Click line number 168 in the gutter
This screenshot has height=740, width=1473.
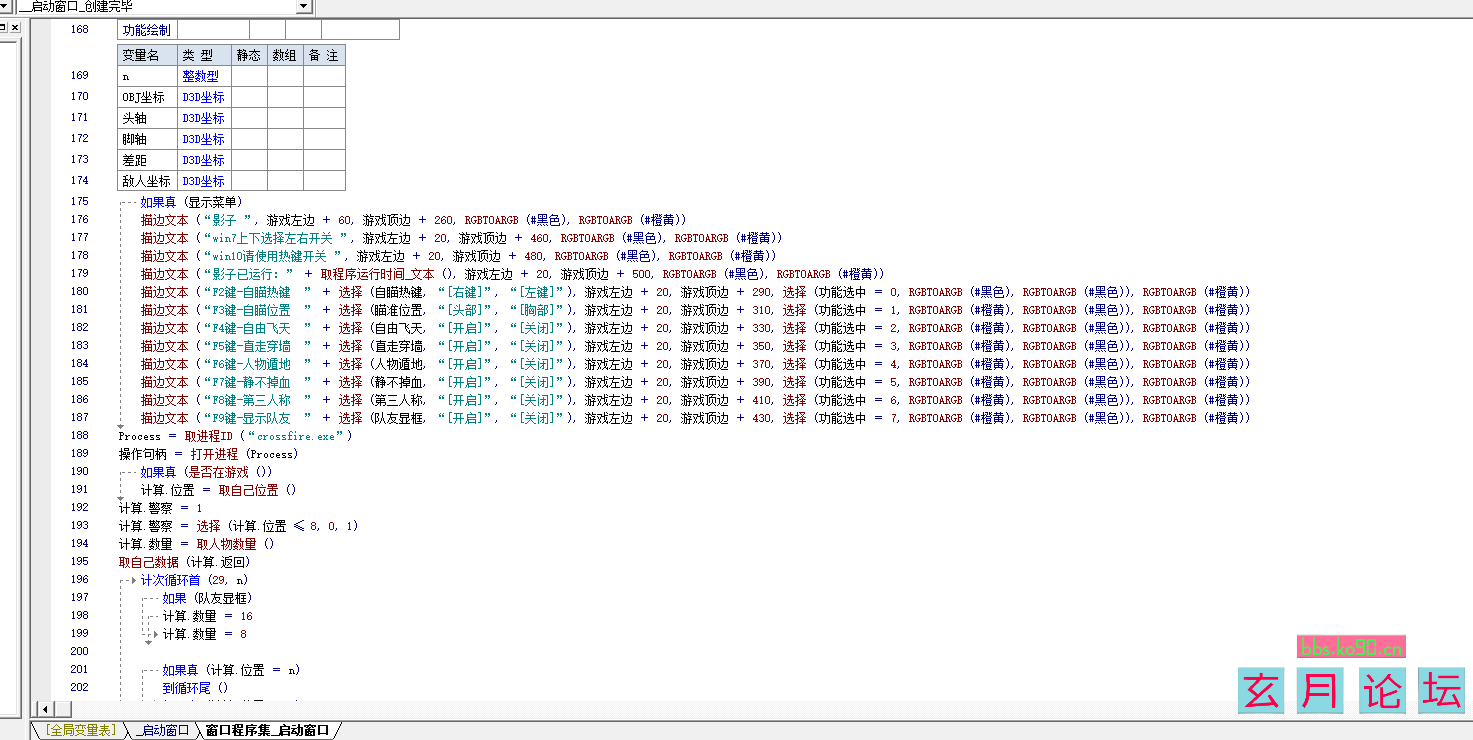tap(79, 30)
